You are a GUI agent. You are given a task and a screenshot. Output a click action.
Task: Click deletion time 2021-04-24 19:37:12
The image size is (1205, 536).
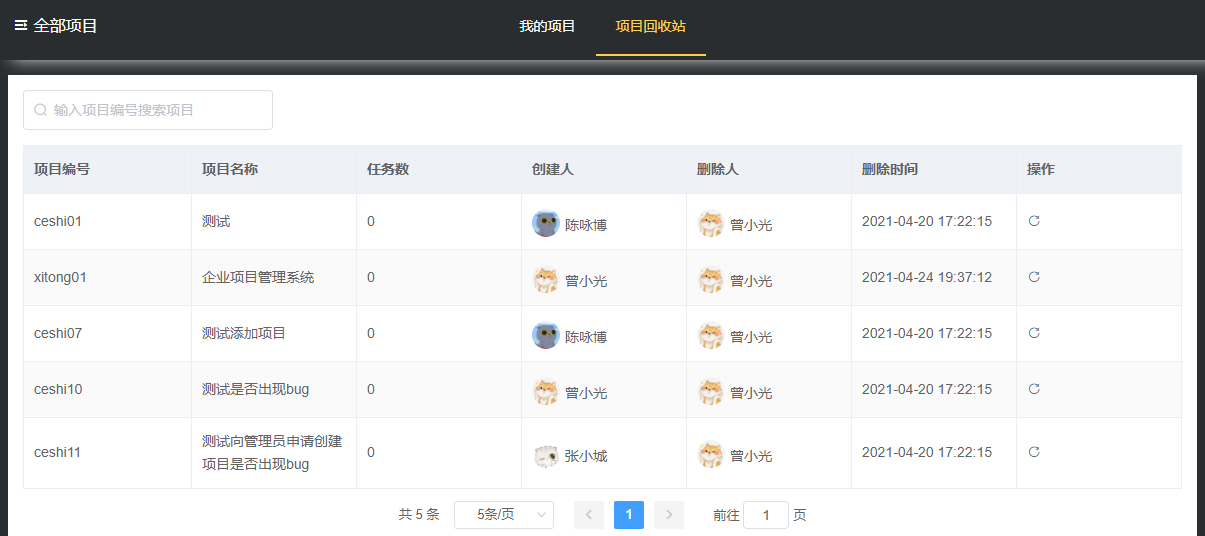coord(927,277)
